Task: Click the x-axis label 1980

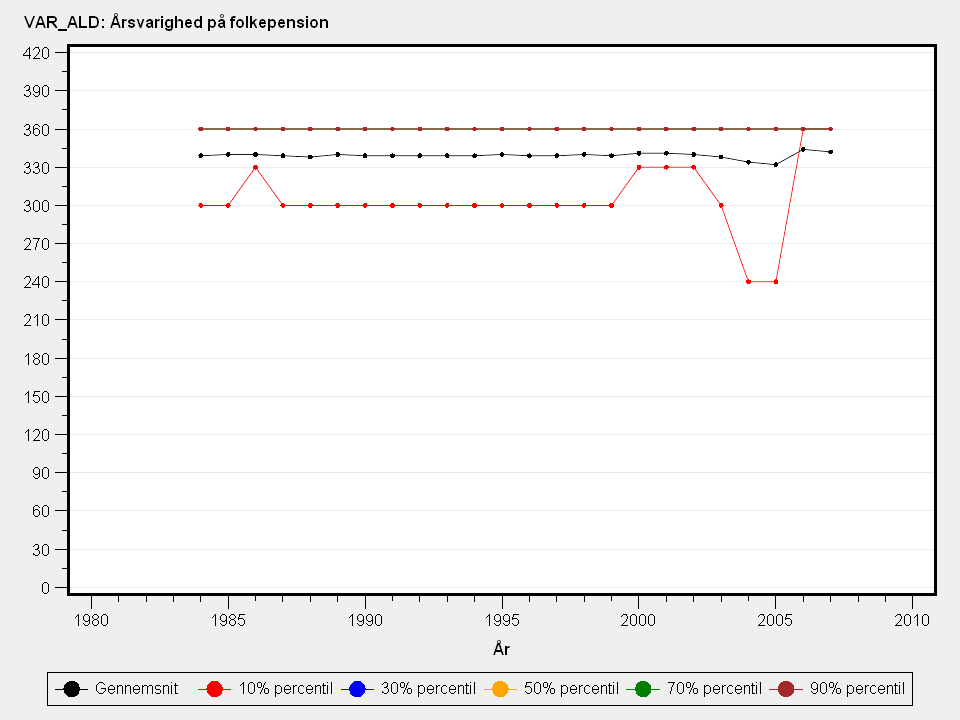Action: (91, 620)
